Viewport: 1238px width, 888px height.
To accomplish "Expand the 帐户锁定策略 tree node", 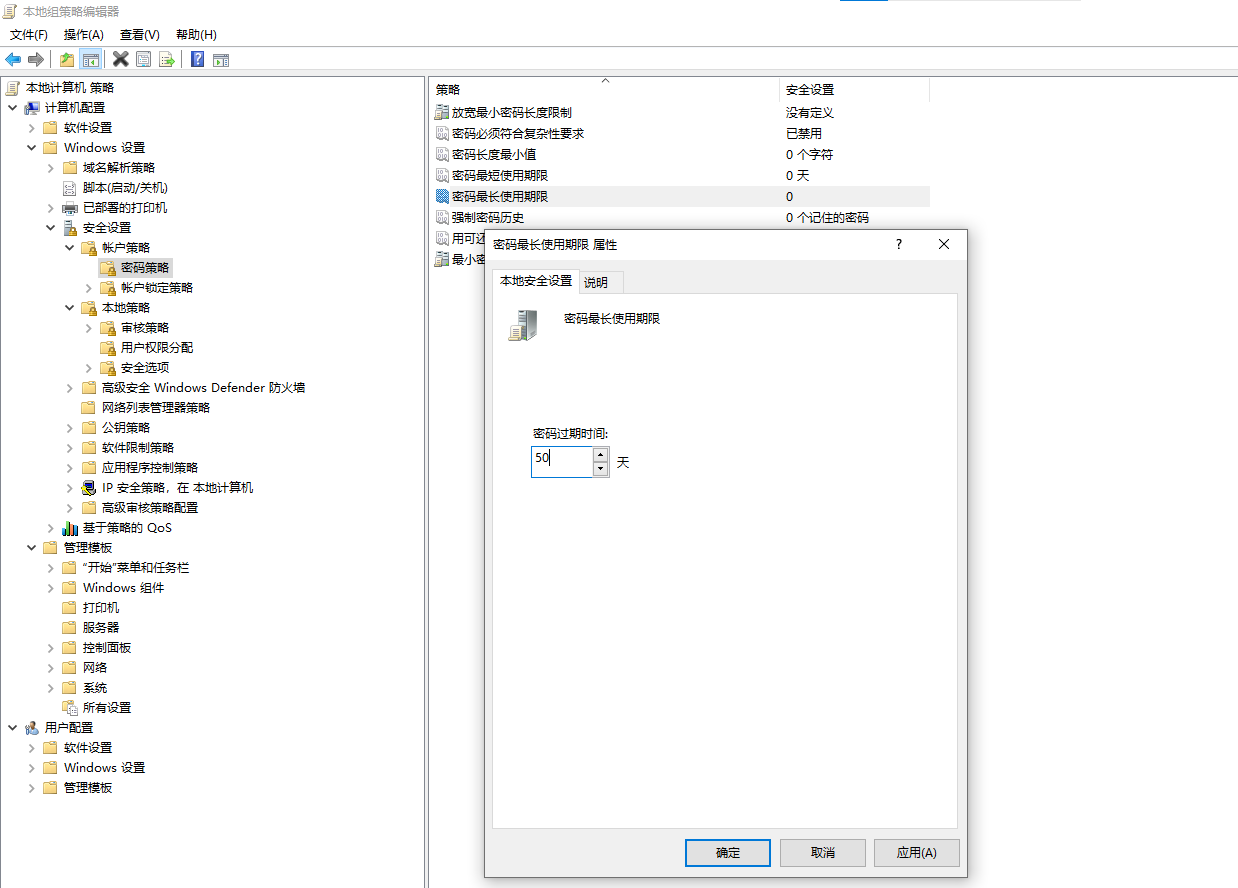I will pos(88,287).
